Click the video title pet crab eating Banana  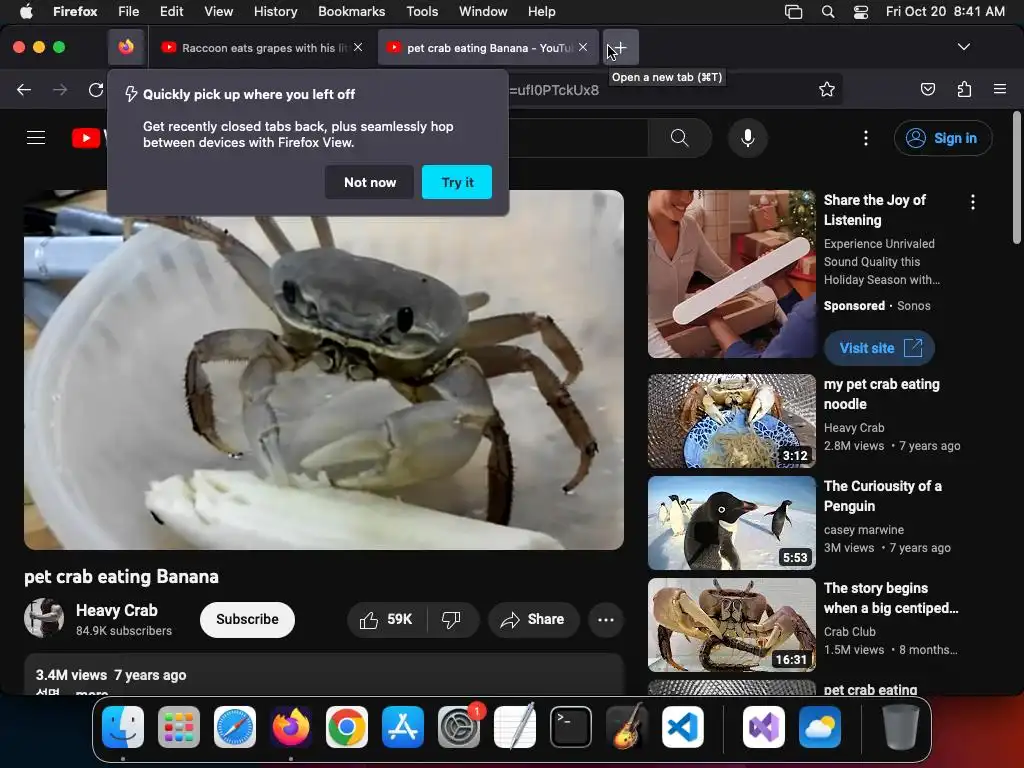point(121,577)
